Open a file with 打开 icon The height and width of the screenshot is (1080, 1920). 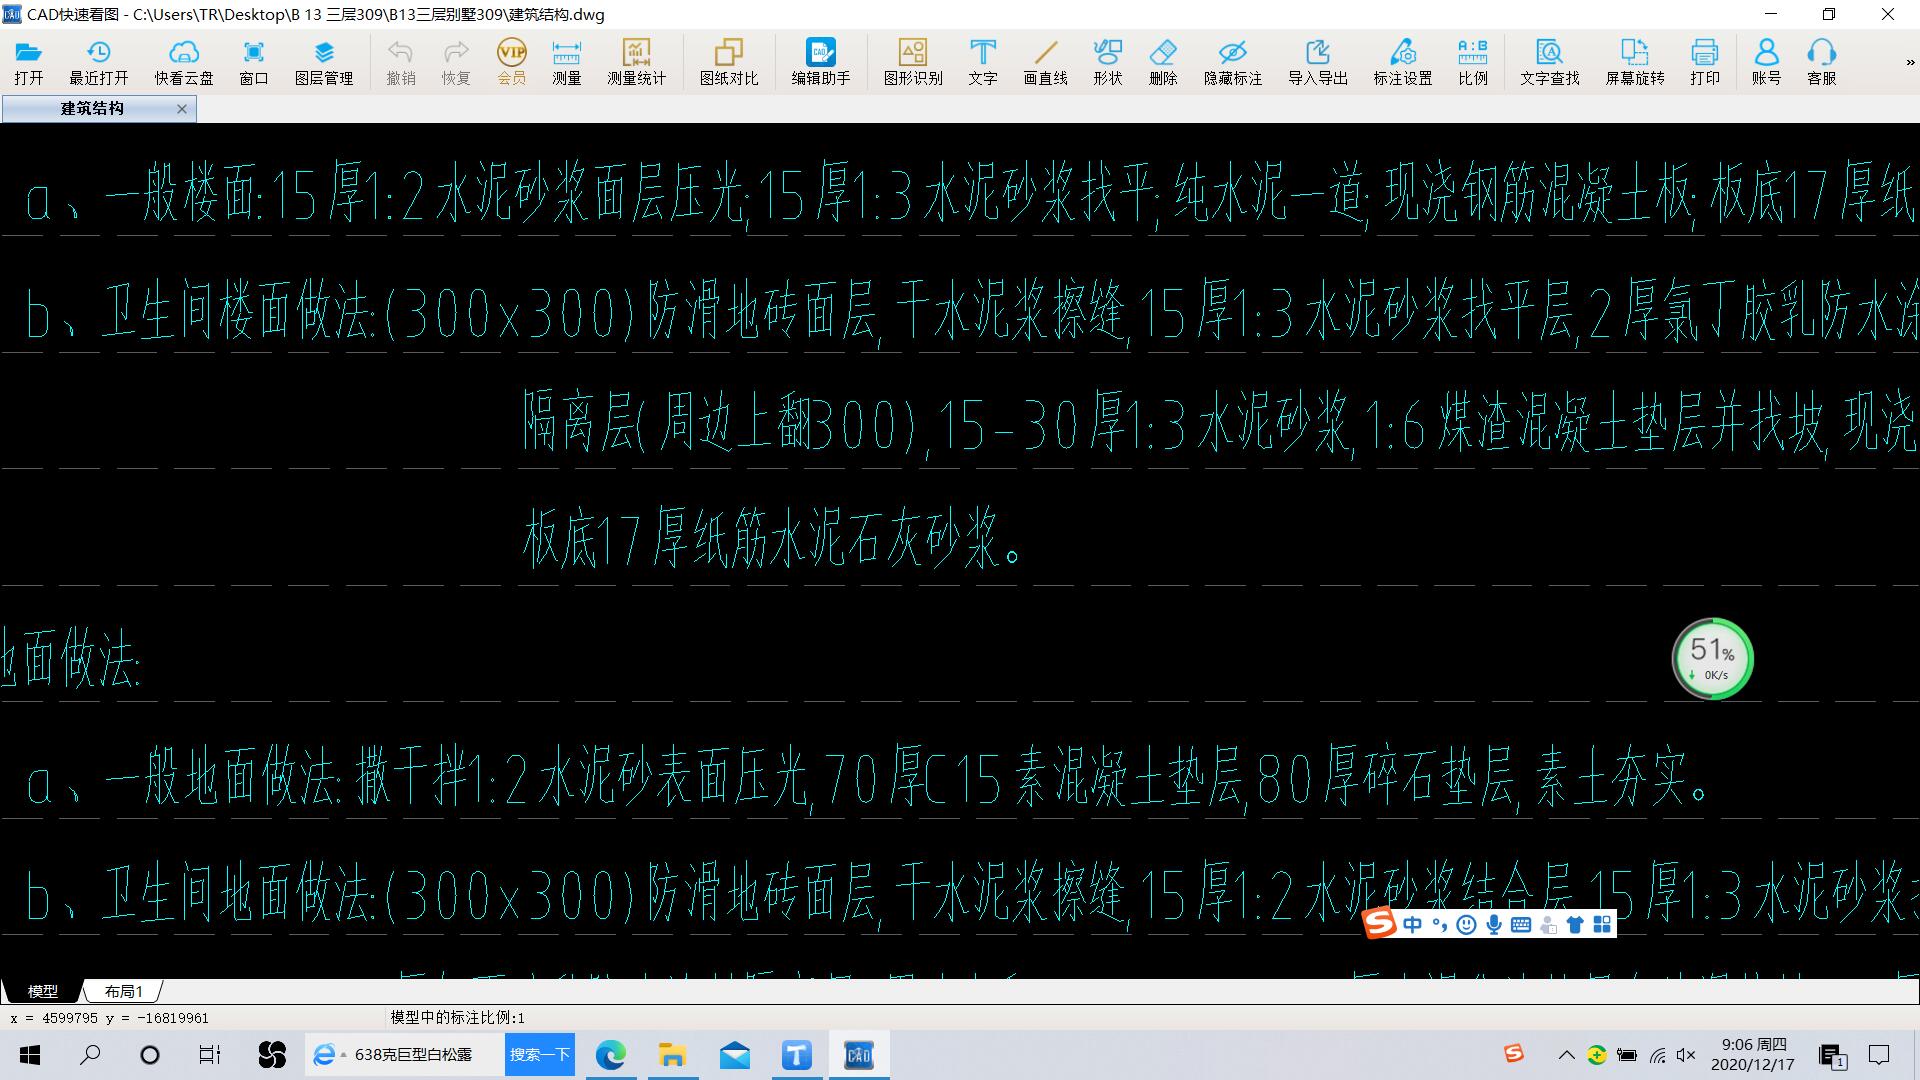click(x=28, y=62)
